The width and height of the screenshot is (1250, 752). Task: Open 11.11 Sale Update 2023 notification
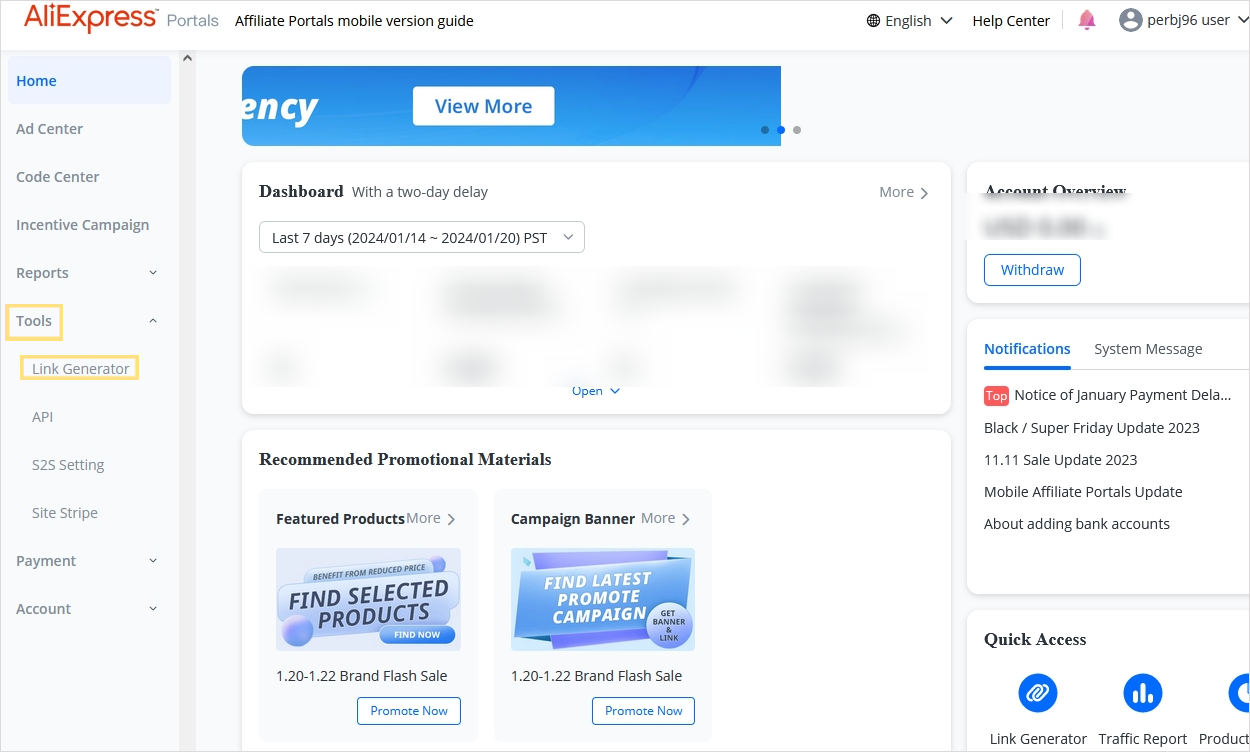coord(1061,460)
